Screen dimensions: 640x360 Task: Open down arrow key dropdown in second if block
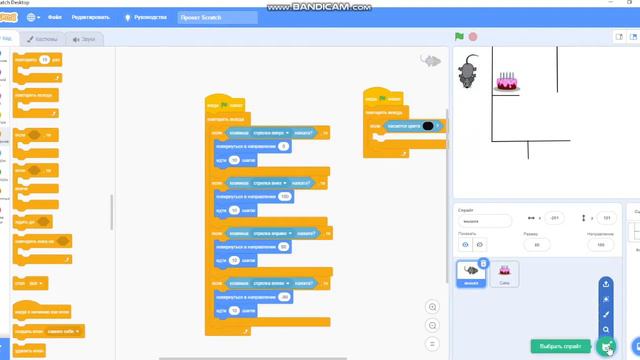269,183
